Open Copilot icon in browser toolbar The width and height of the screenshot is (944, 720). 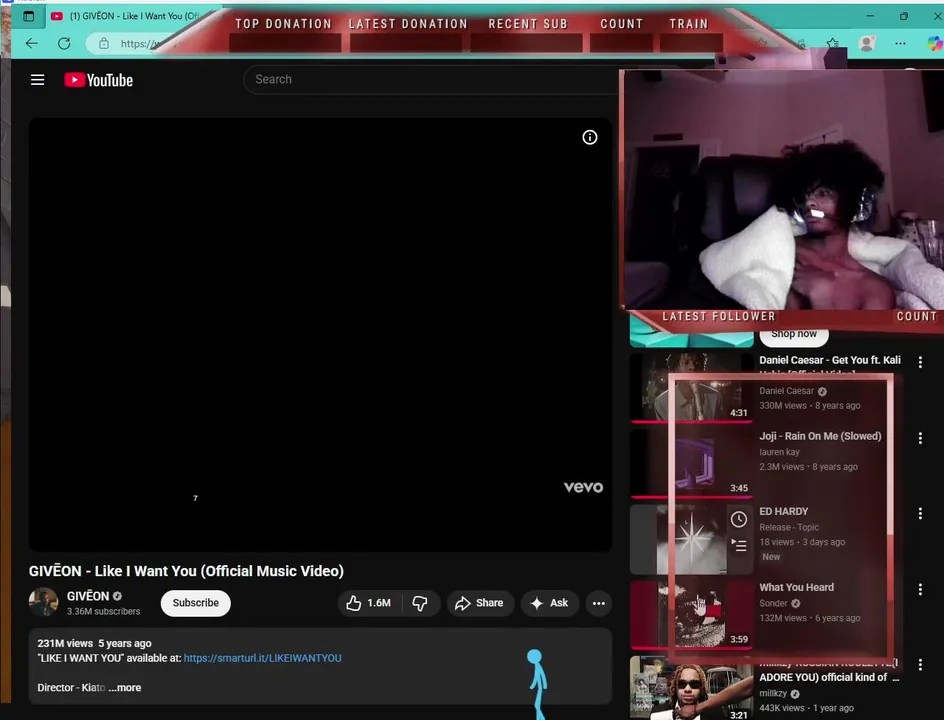(x=934, y=43)
